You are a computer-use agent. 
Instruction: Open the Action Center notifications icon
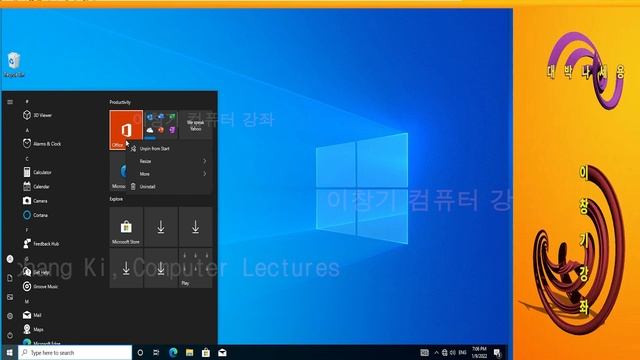tap(497, 353)
